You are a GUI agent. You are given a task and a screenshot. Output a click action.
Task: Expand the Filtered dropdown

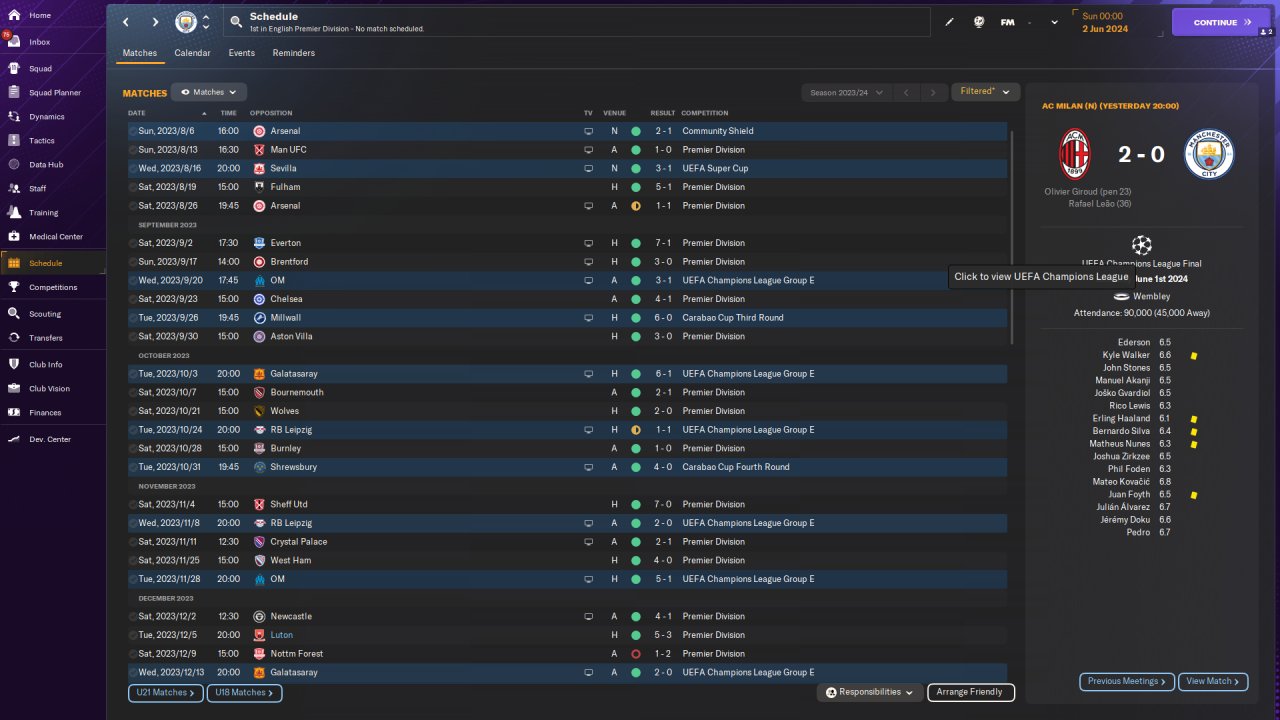(x=985, y=92)
